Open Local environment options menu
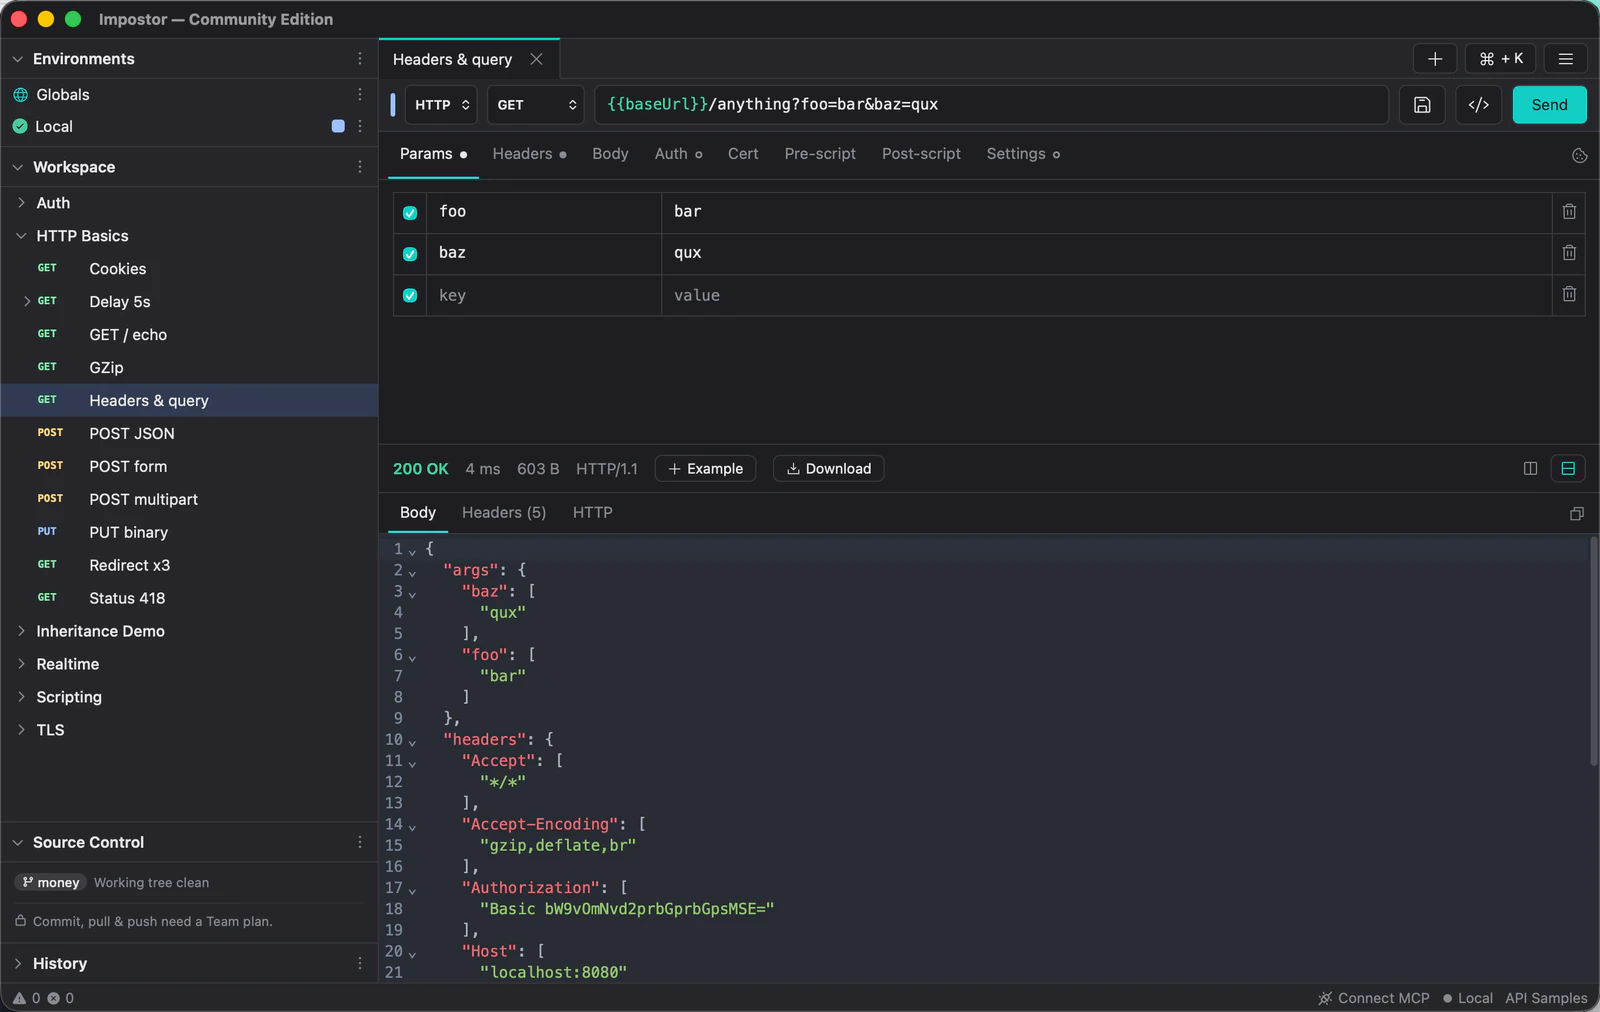 click(x=360, y=126)
